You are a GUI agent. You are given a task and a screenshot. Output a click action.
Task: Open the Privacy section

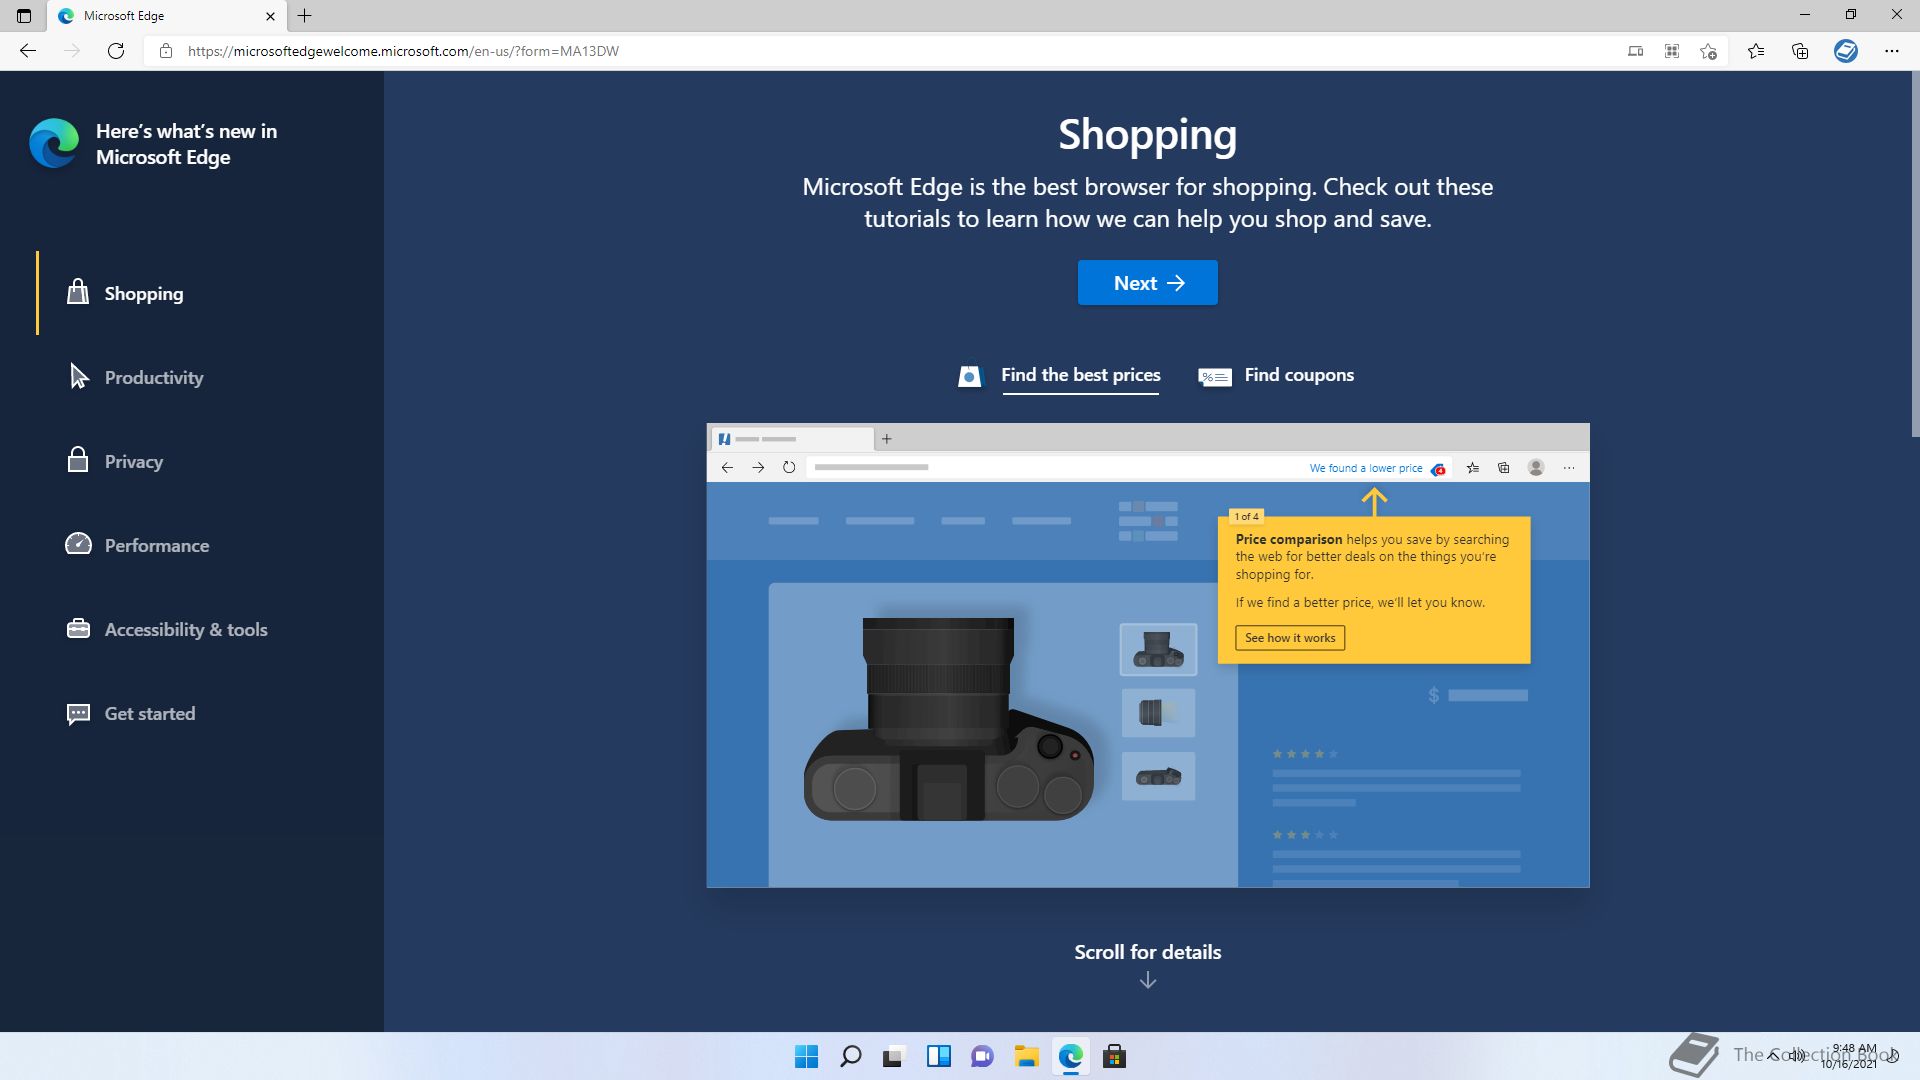click(134, 461)
